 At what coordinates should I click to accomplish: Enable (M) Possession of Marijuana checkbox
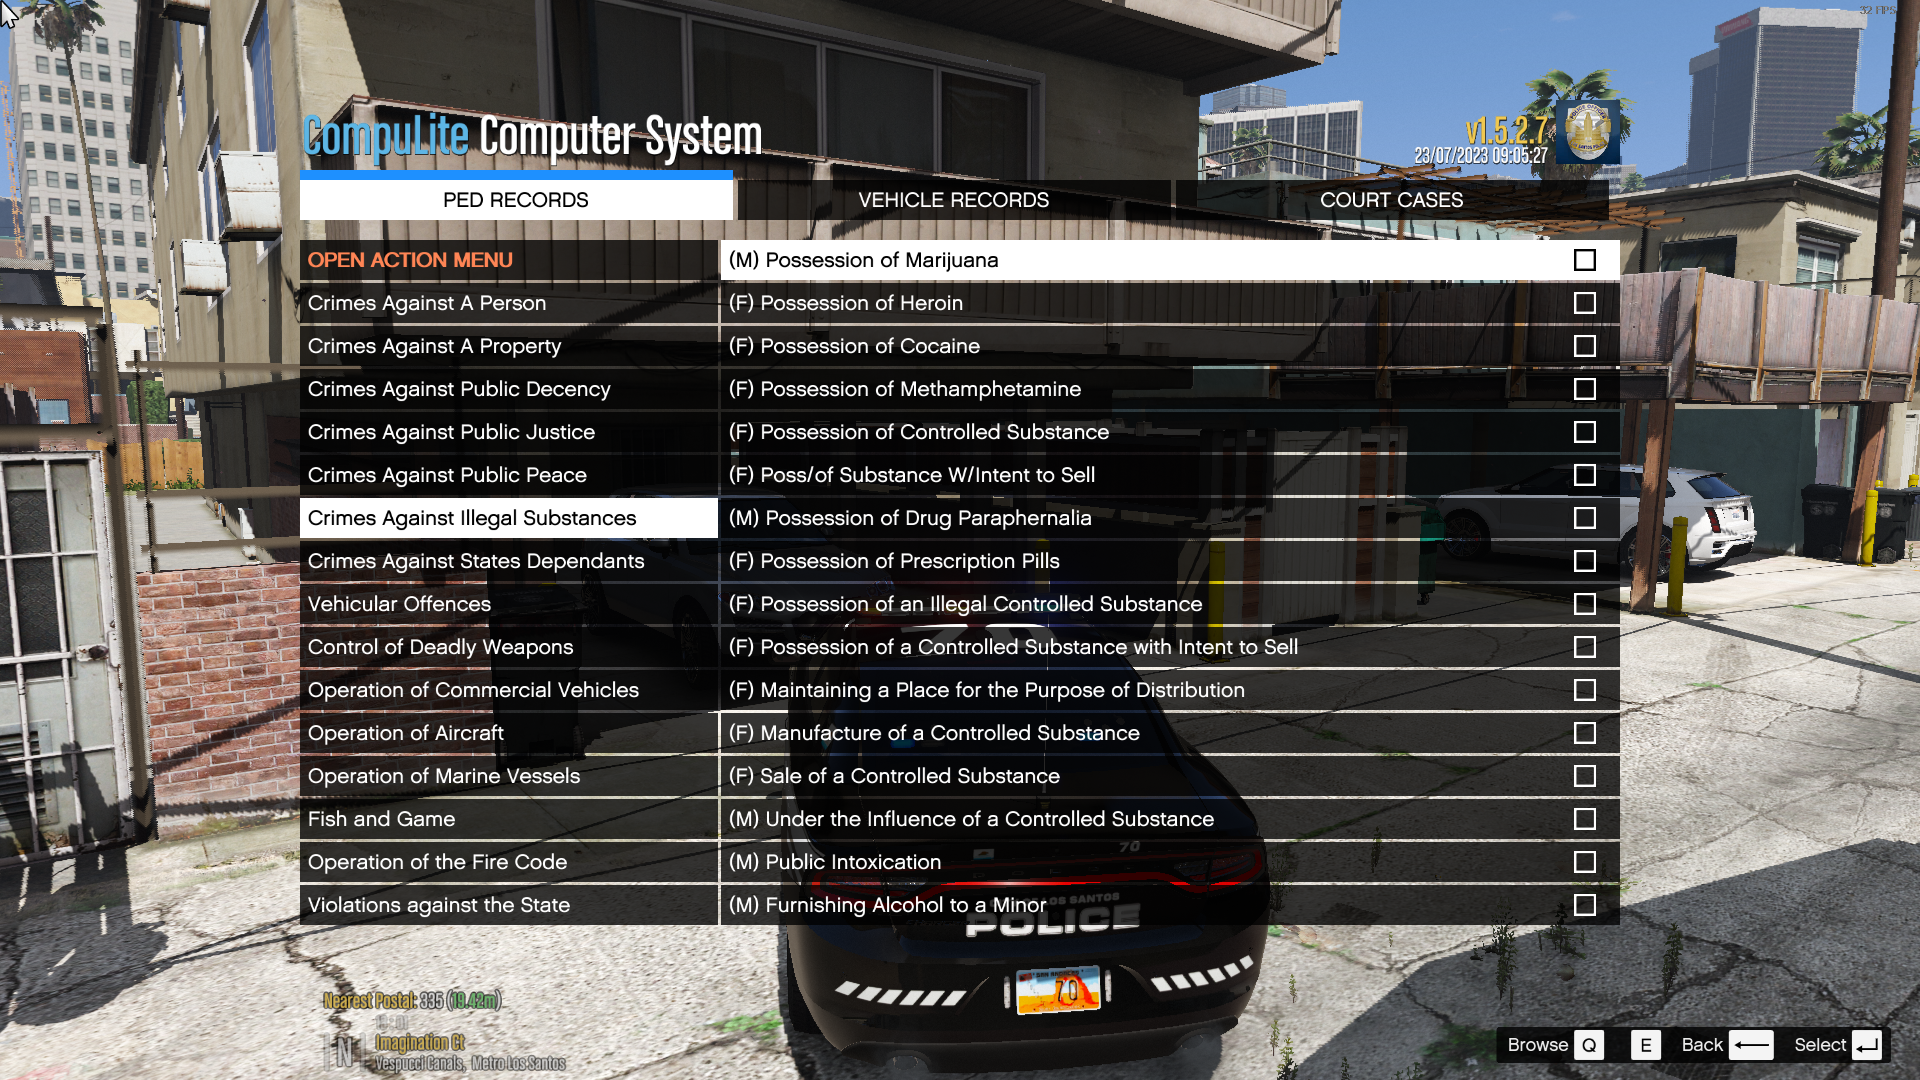(1585, 258)
